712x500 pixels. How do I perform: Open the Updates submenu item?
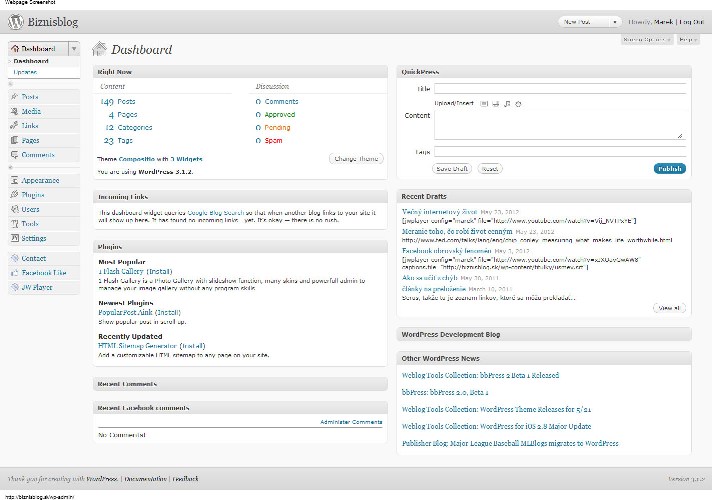coord(25,72)
